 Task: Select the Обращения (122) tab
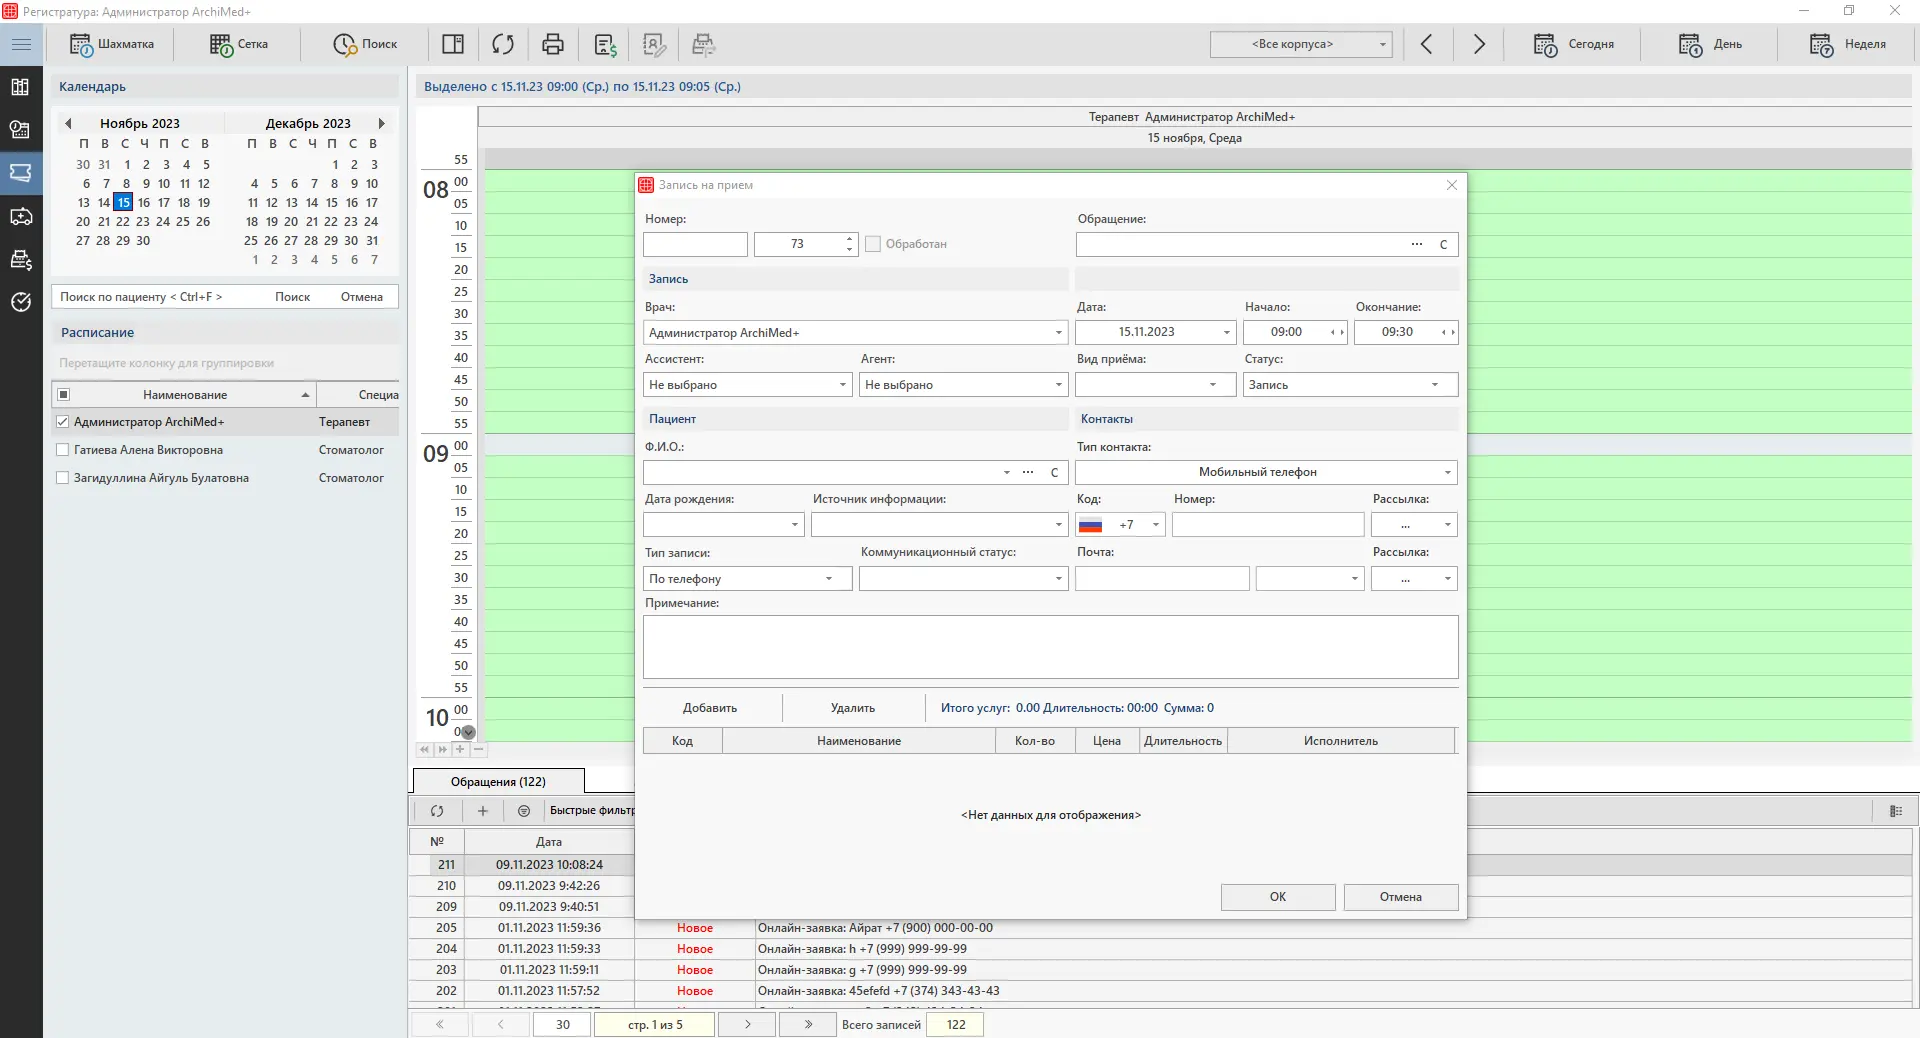[498, 782]
